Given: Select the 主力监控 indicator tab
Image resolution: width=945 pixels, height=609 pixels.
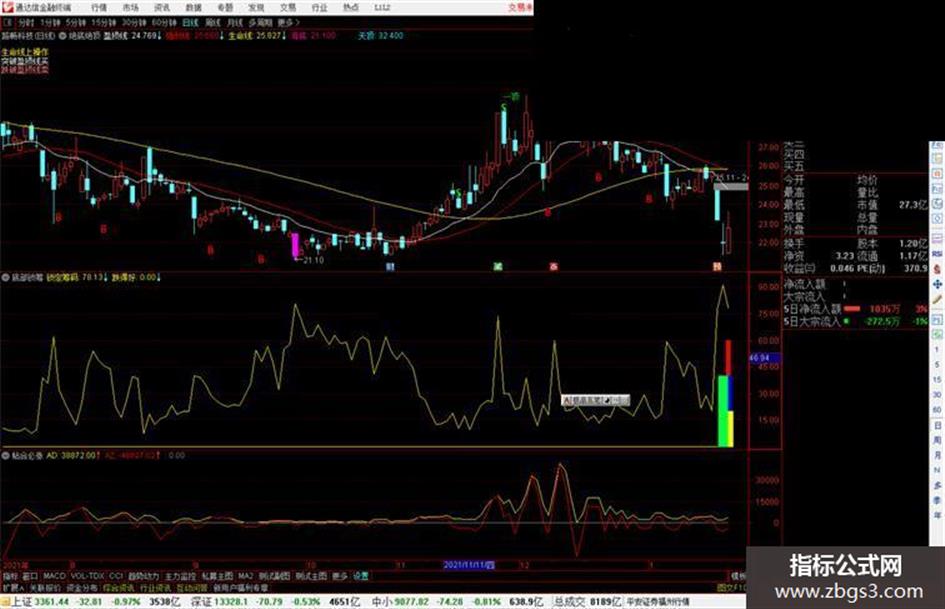Looking at the screenshot, I should 180,576.
